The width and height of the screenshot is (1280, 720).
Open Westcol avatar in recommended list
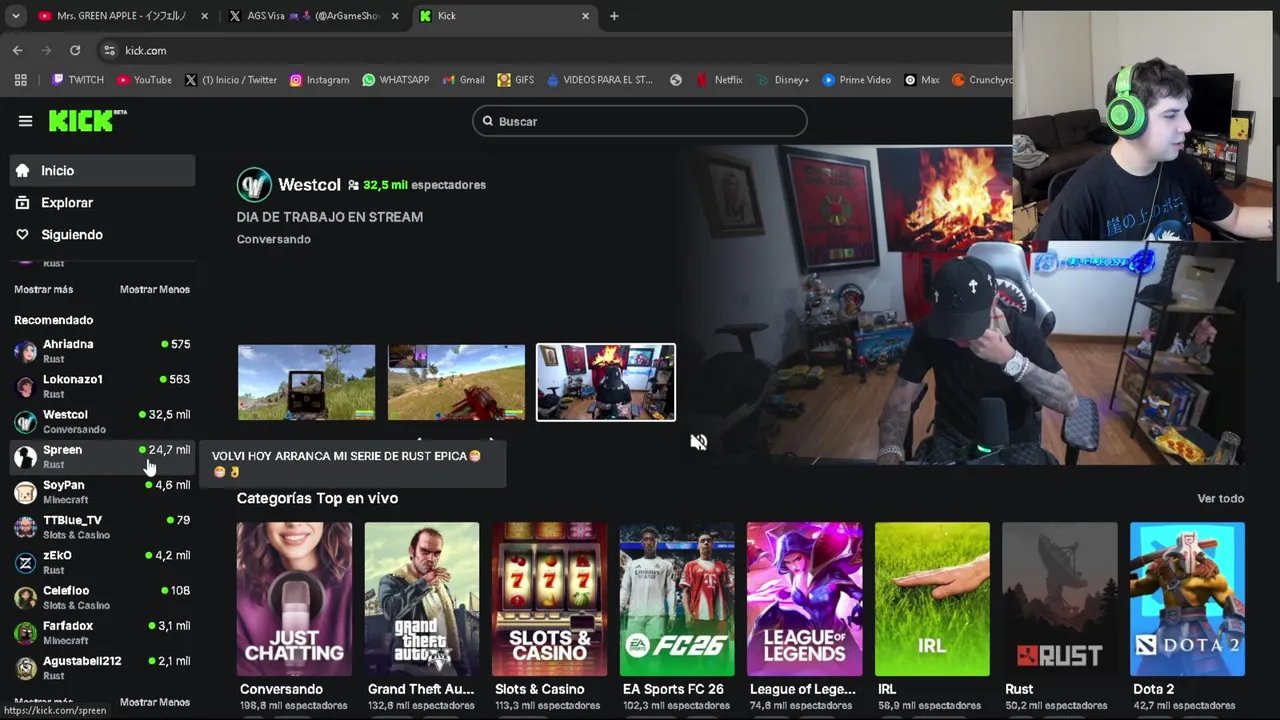click(25, 421)
